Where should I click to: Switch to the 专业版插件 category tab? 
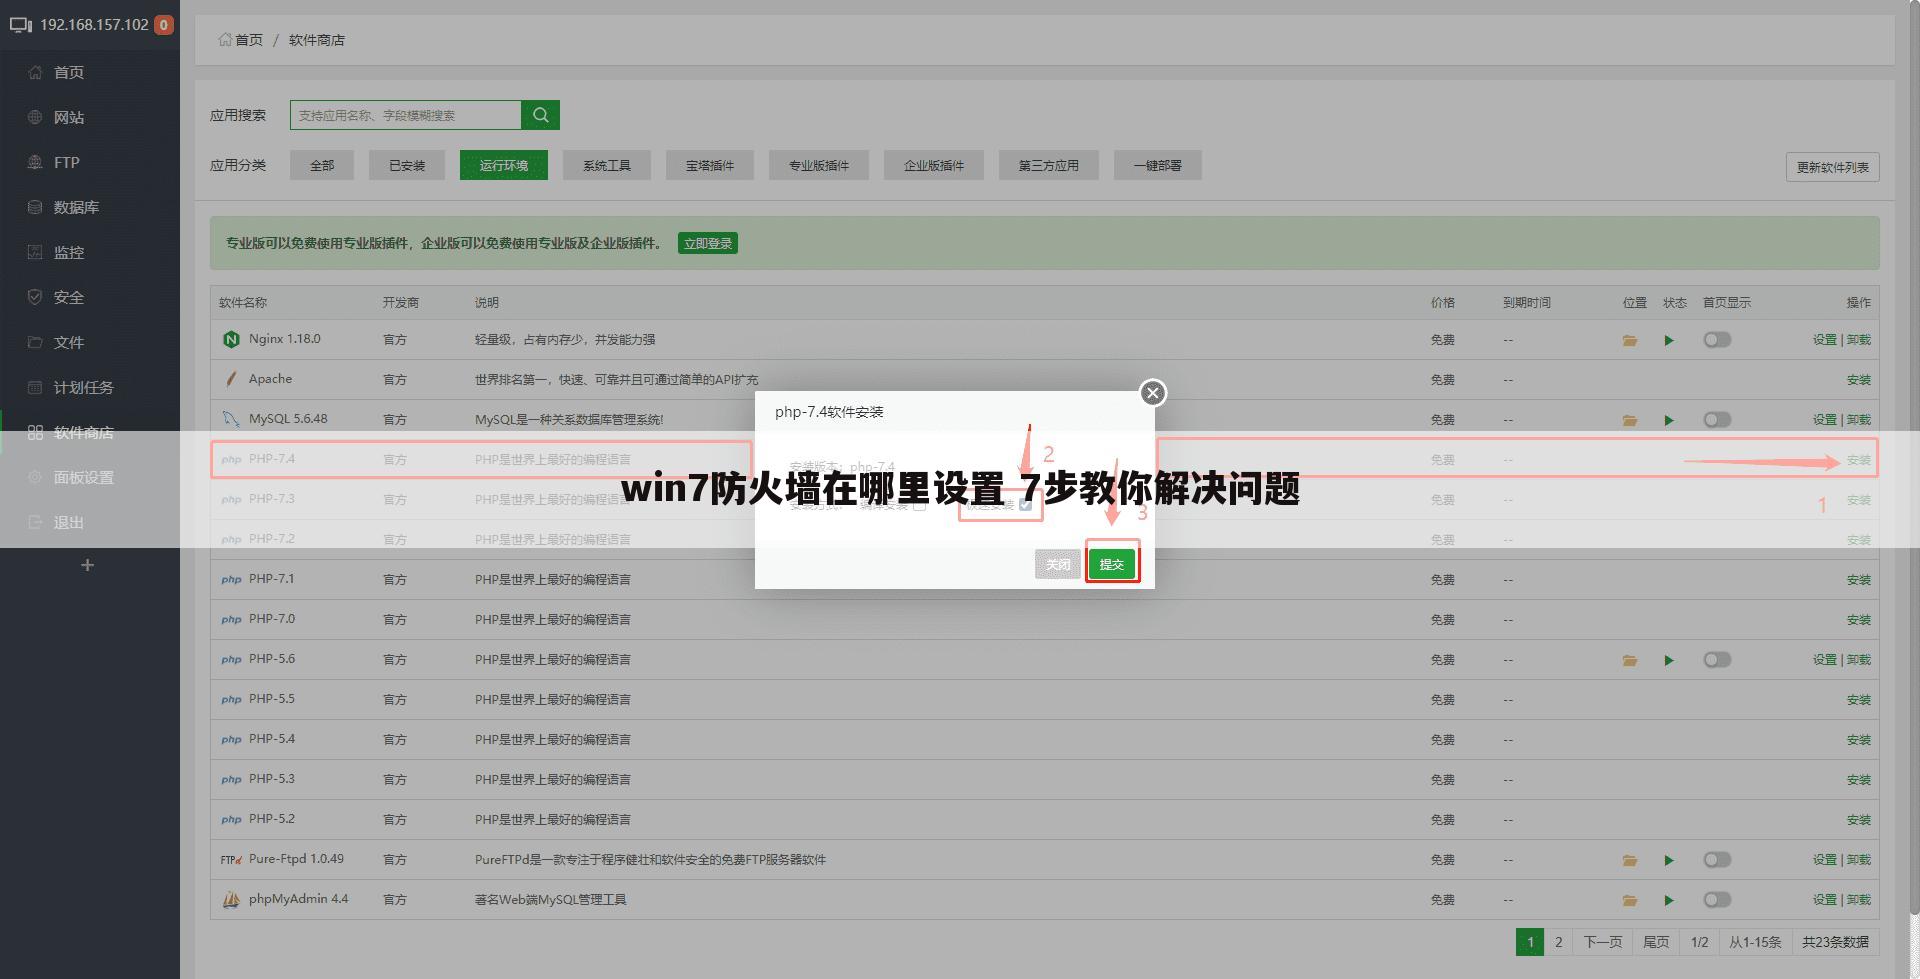[x=819, y=165]
